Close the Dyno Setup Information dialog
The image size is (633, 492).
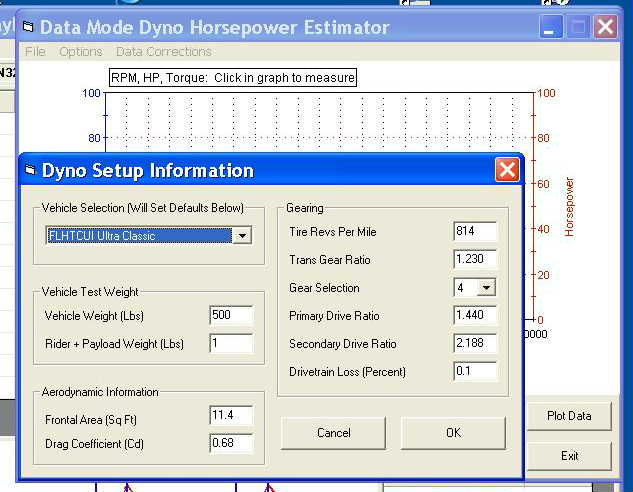(507, 170)
